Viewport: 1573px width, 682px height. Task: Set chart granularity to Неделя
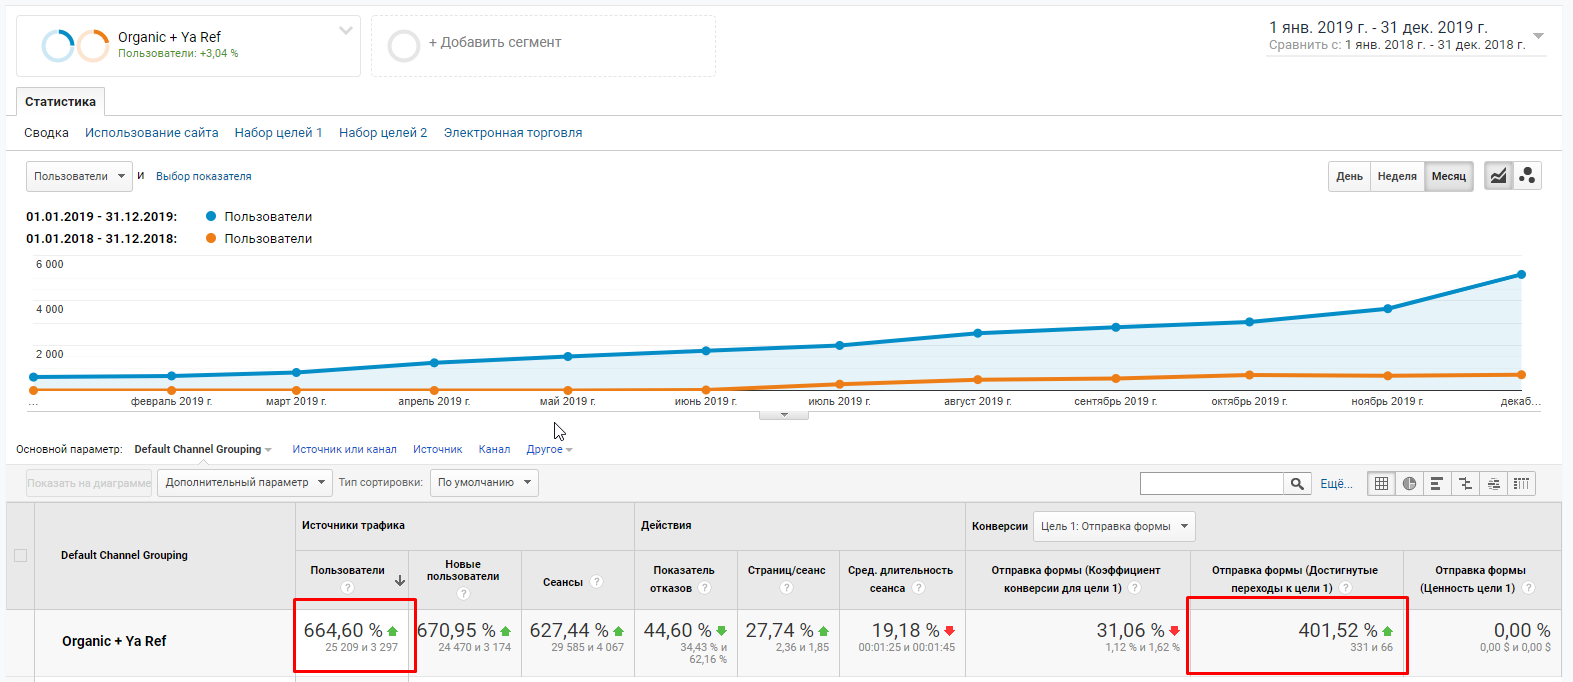click(x=1397, y=176)
